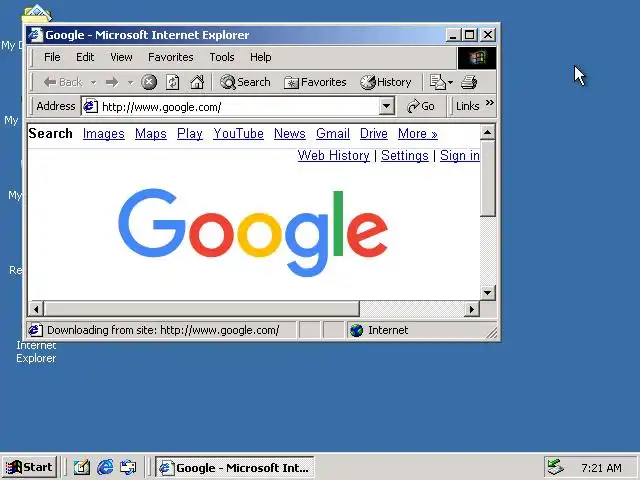Click the page icon in Address bar
The height and width of the screenshot is (480, 640).
[90, 107]
